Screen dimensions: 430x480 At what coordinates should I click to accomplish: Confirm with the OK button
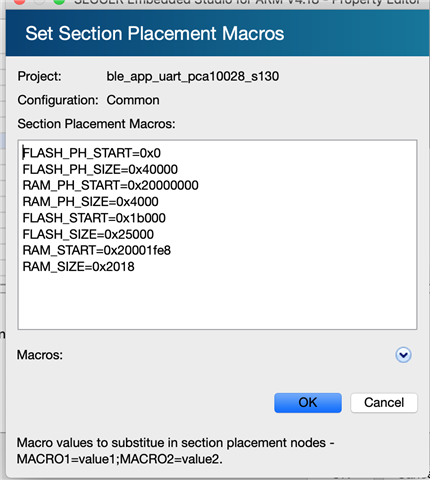tap(308, 403)
